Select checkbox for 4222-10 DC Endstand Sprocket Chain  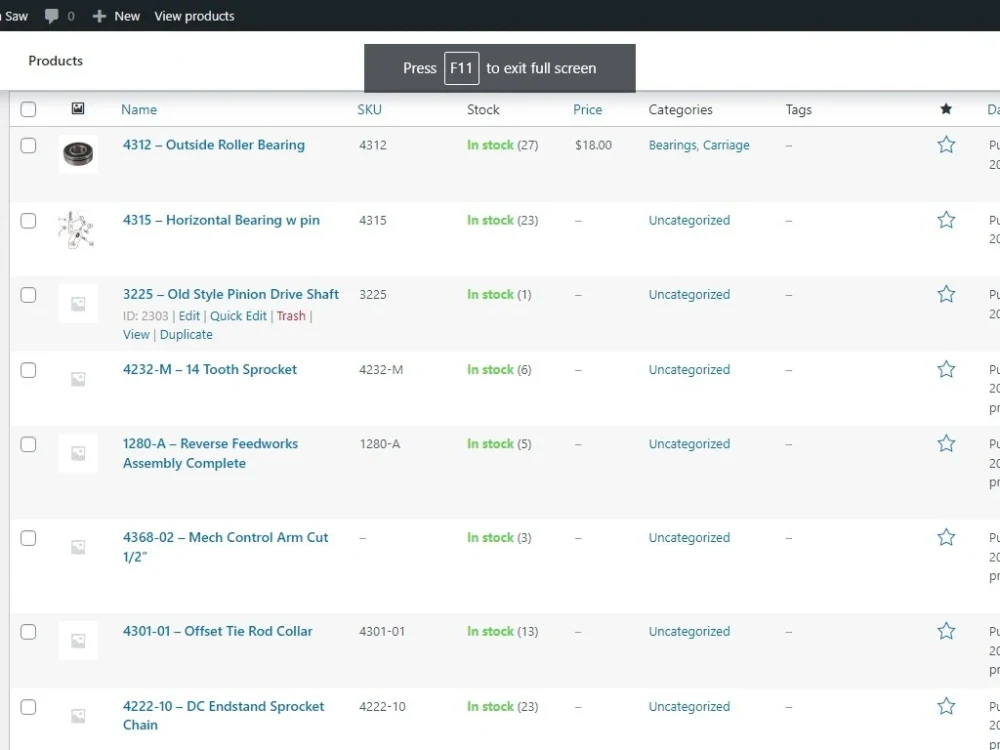coord(28,707)
